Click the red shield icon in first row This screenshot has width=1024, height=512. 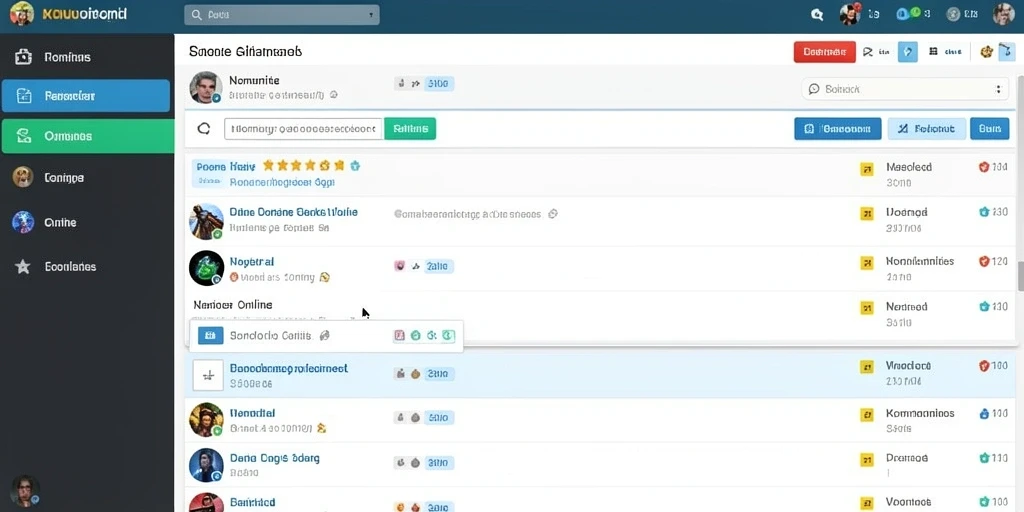[x=984, y=167]
